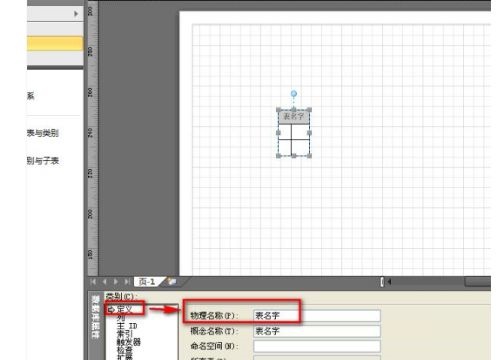Click the 物理名称(P) input field

pos(317,316)
